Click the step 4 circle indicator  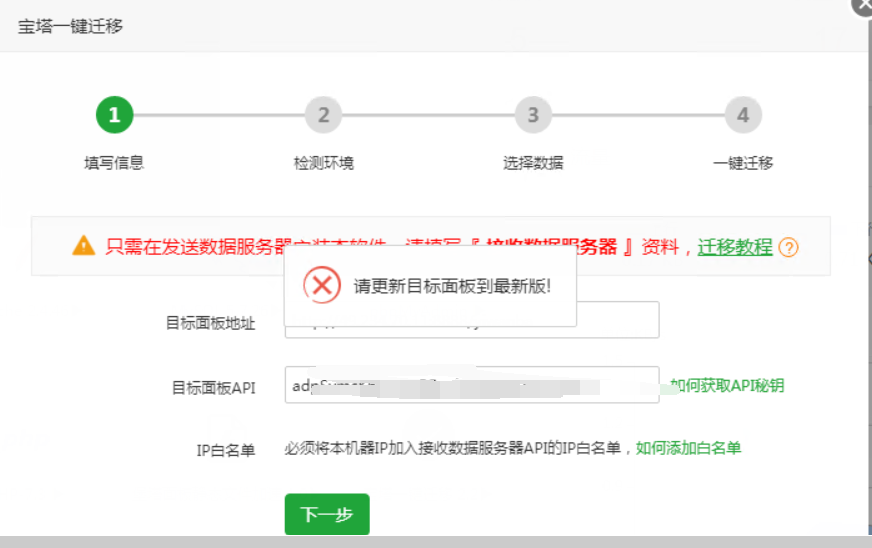click(743, 115)
